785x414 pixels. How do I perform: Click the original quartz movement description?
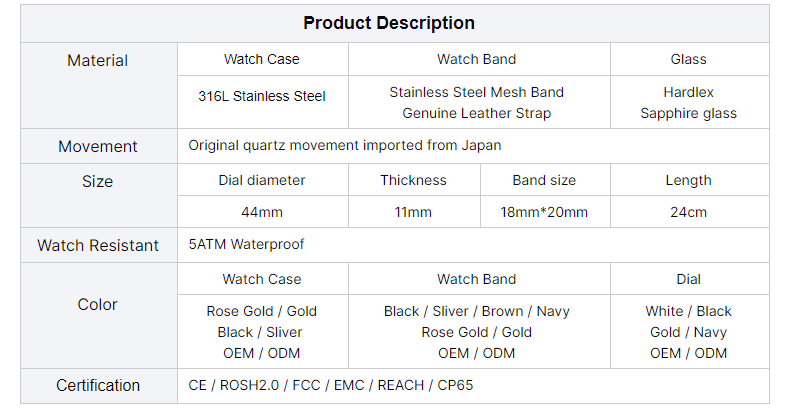click(345, 145)
